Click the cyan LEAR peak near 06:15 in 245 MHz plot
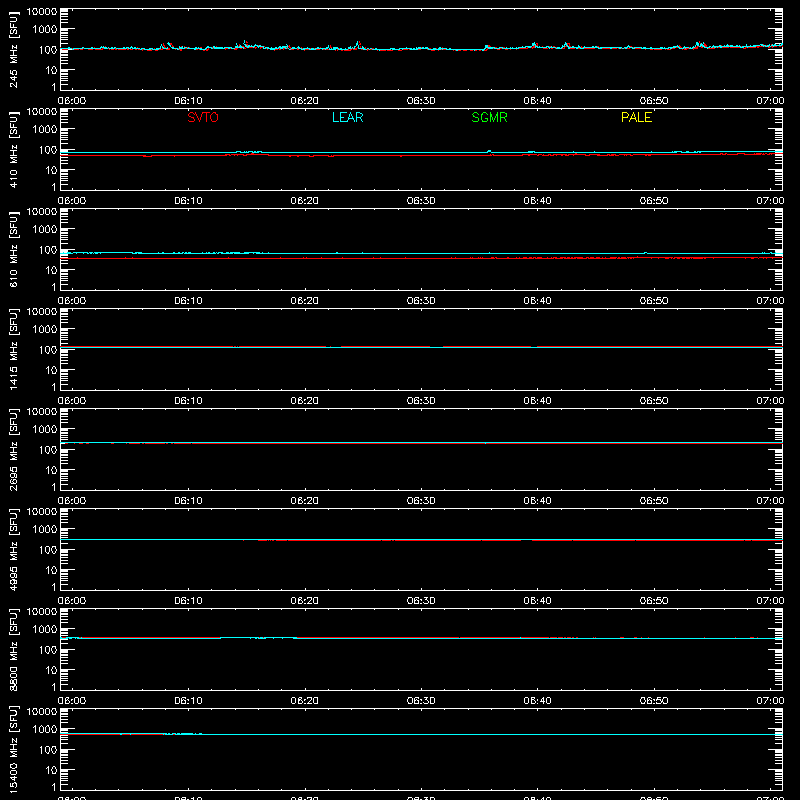 (x=245, y=42)
